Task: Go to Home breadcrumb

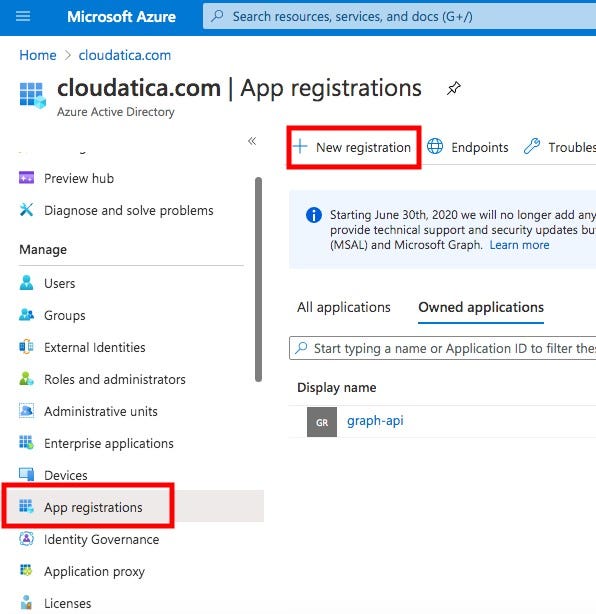Action: tap(38, 55)
